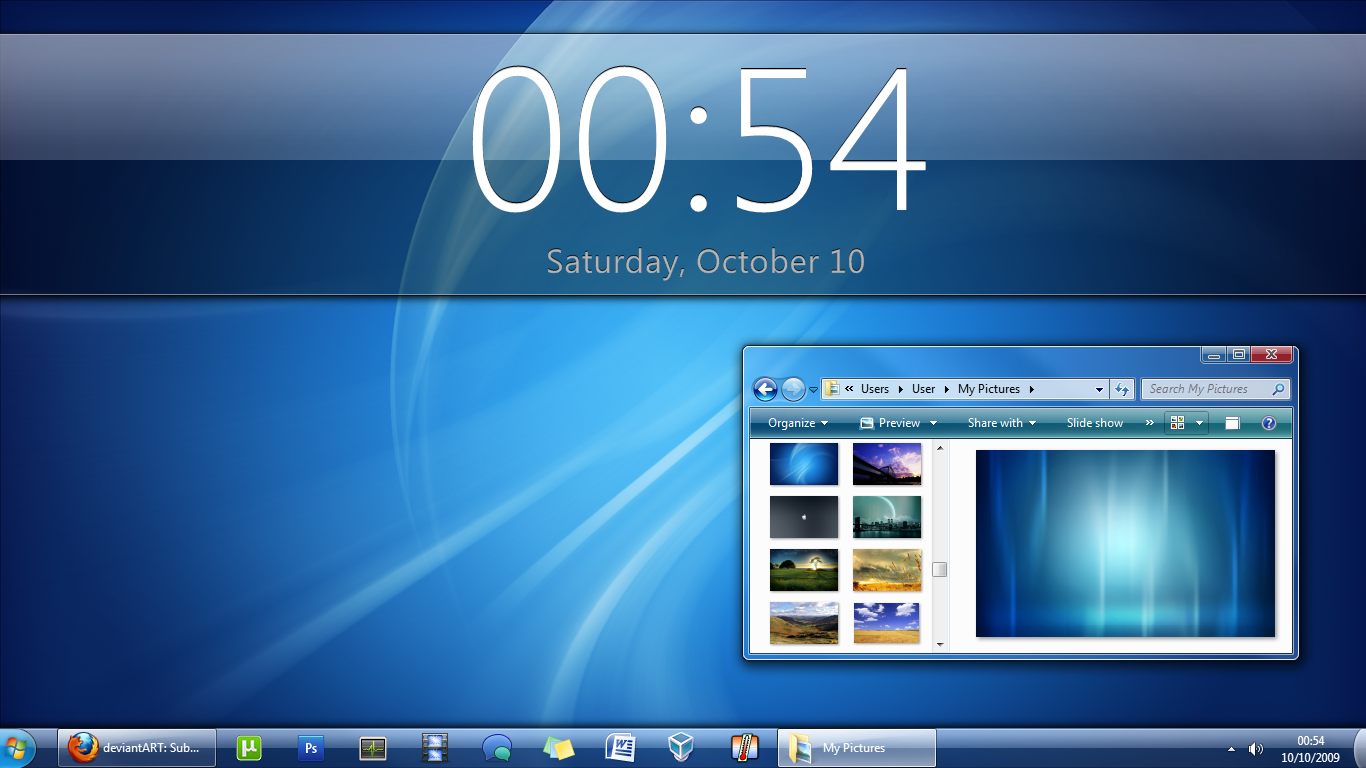Select the city skyline with planet thumbnail
The image size is (1366, 768).
tap(887, 517)
